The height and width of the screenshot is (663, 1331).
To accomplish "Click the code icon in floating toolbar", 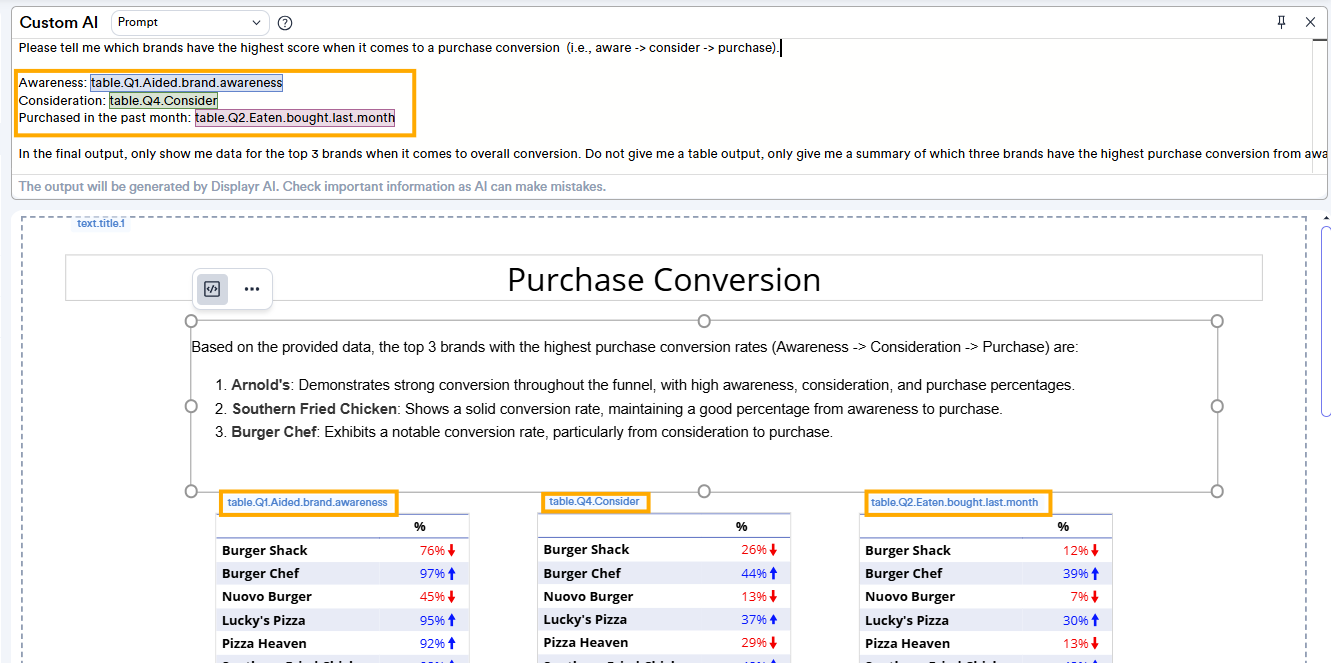I will tap(212, 289).
